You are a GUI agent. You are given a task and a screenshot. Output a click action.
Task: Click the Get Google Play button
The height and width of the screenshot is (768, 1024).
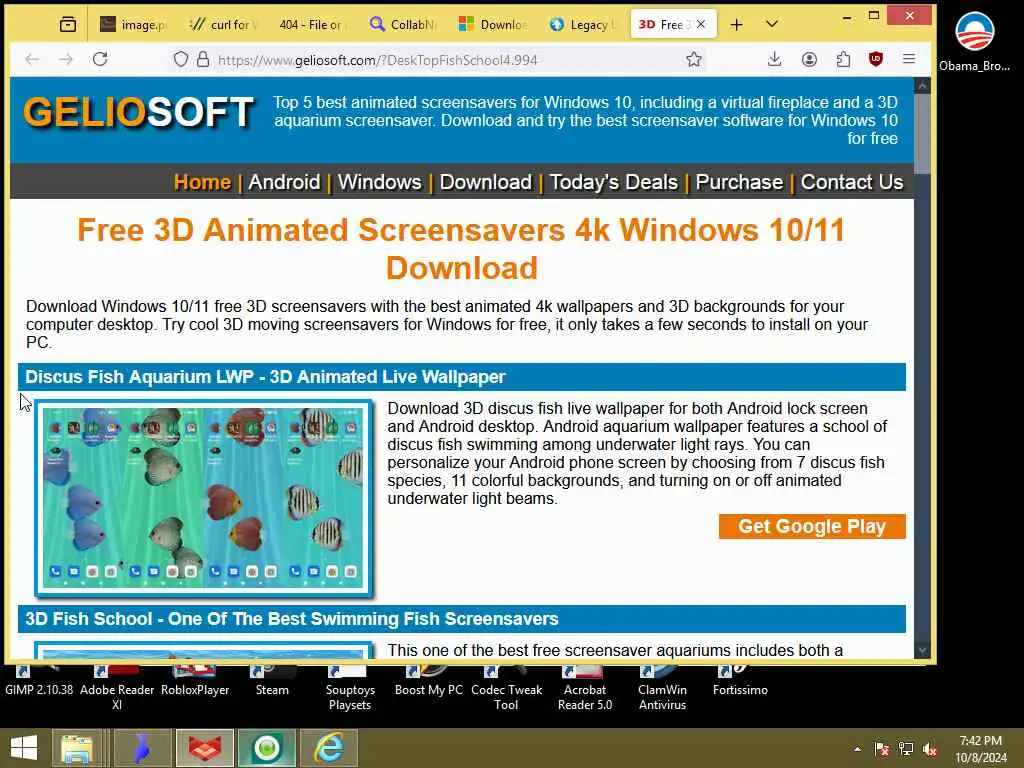point(812,526)
